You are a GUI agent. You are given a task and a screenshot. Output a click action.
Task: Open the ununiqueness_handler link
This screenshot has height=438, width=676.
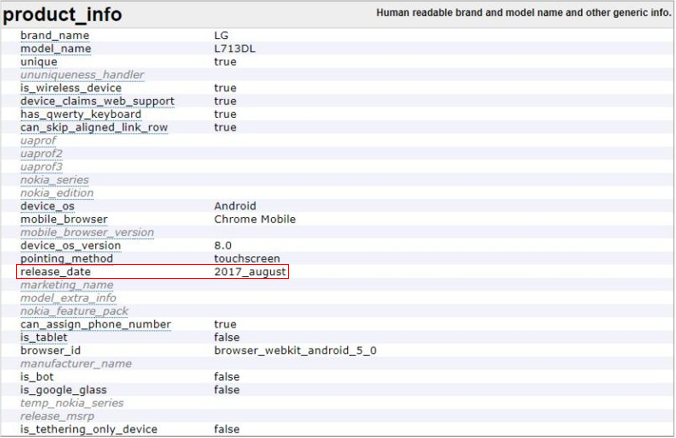82,75
